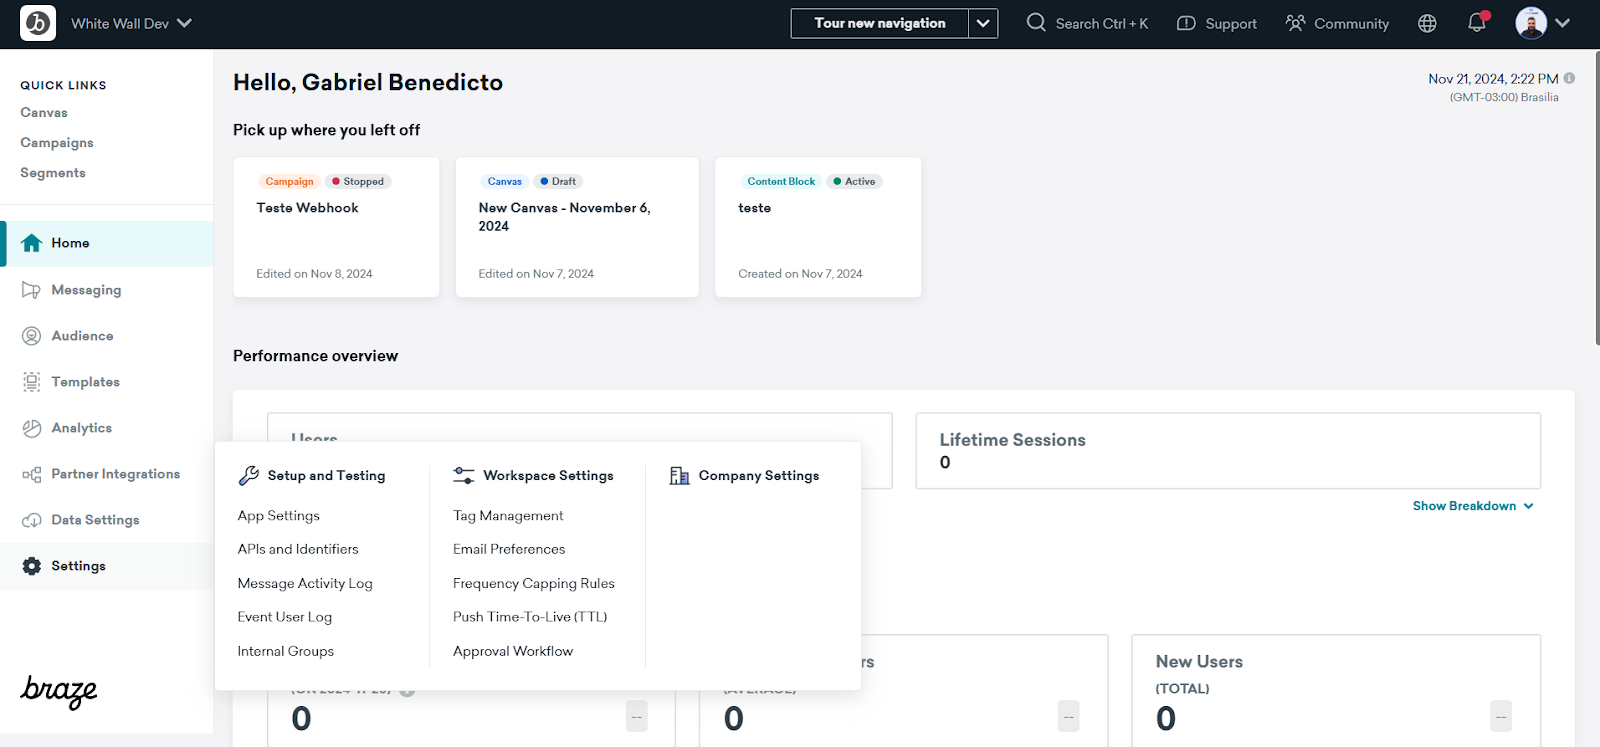Open dropdown arrow next to Tour new navigation

pos(983,23)
